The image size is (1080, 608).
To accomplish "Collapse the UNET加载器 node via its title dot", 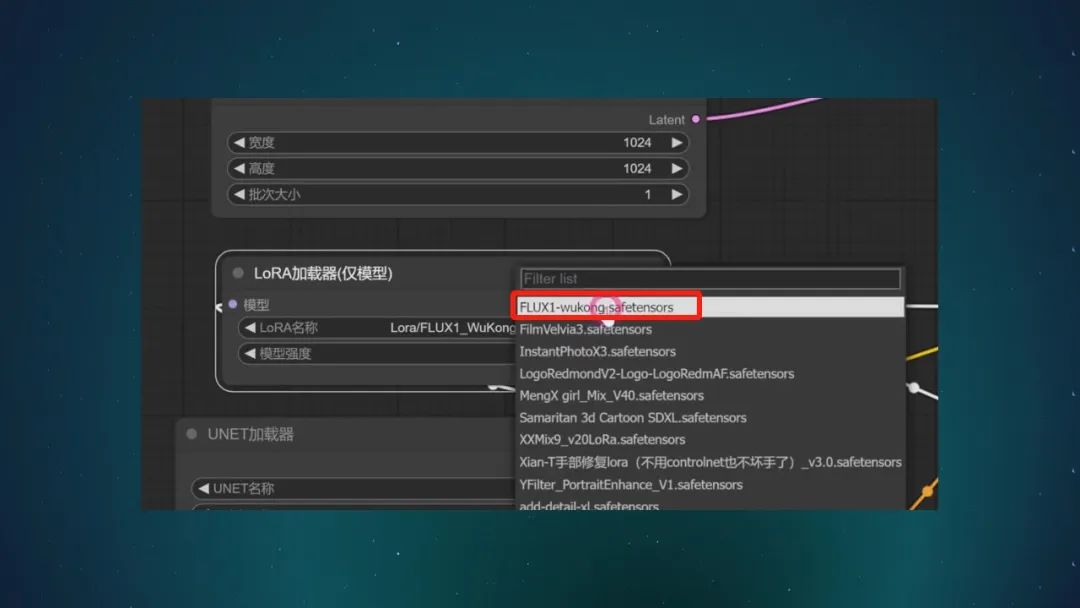I will 191,434.
